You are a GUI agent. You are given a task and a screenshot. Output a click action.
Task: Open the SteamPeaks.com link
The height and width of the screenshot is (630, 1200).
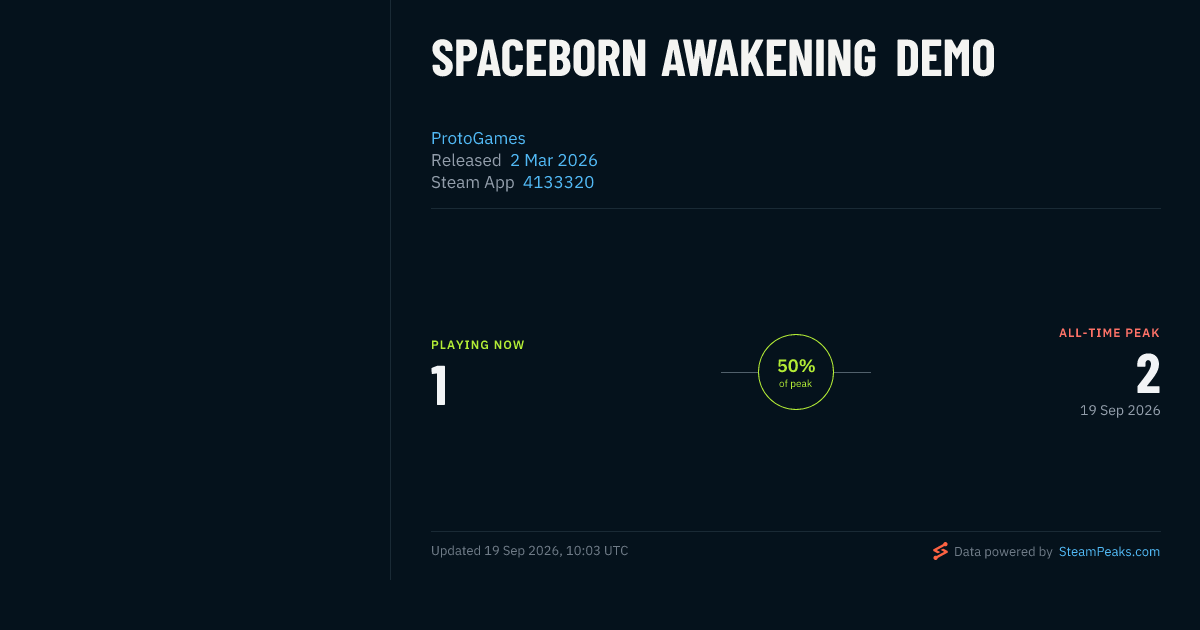(x=1109, y=552)
